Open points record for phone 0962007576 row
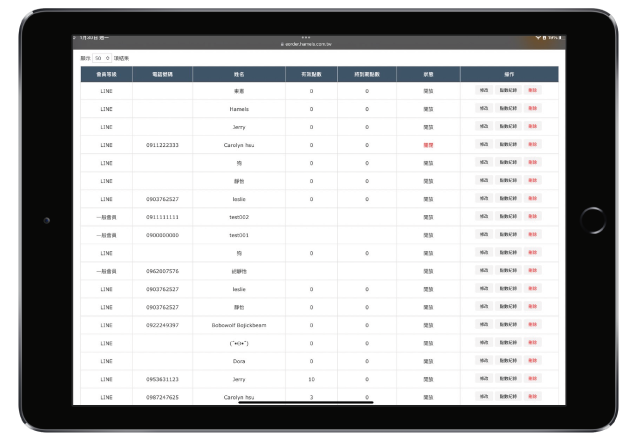 coord(508,270)
